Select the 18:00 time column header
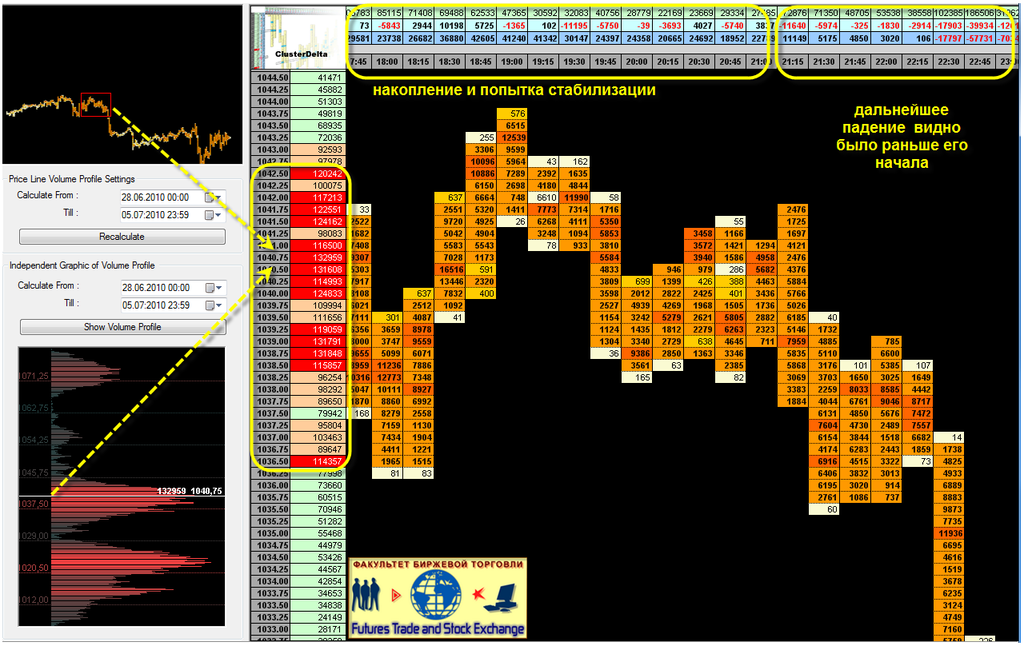This screenshot has height=646, width=1024. click(x=387, y=62)
